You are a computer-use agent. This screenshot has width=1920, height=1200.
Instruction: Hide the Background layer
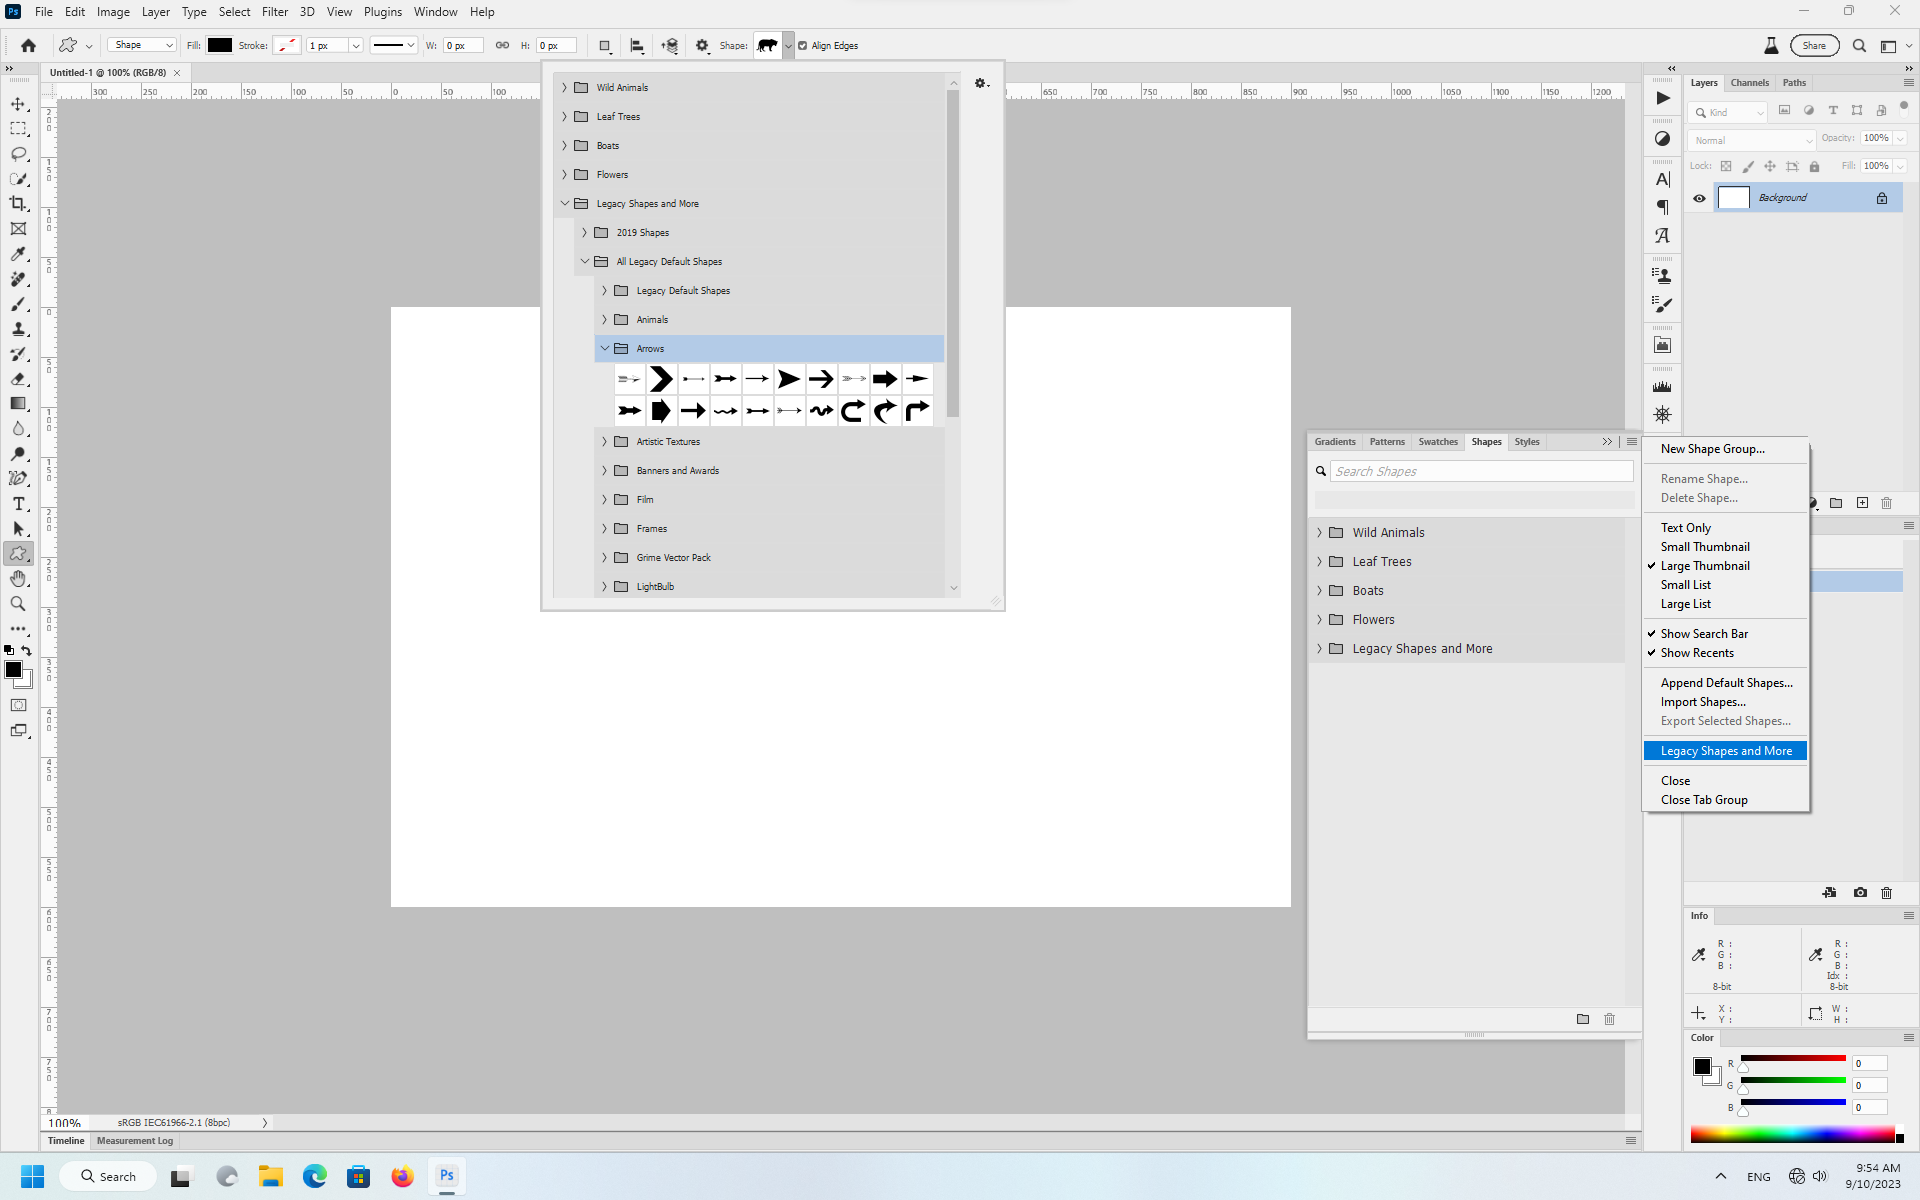click(x=1699, y=198)
